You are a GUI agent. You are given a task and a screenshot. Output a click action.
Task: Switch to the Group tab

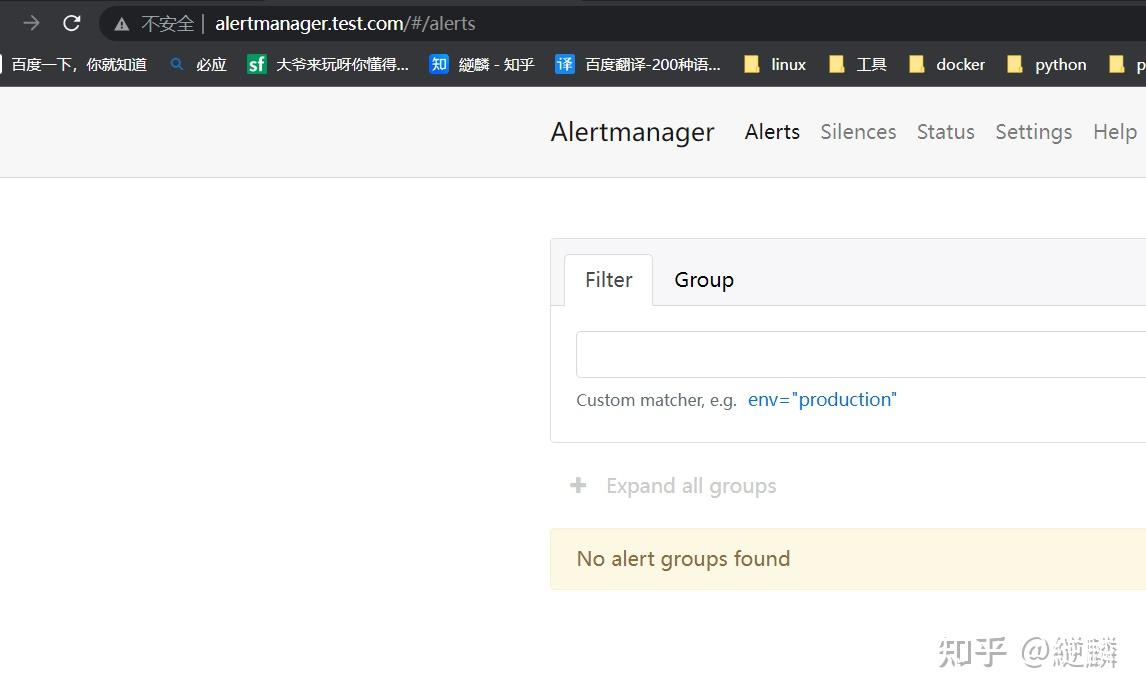point(704,280)
